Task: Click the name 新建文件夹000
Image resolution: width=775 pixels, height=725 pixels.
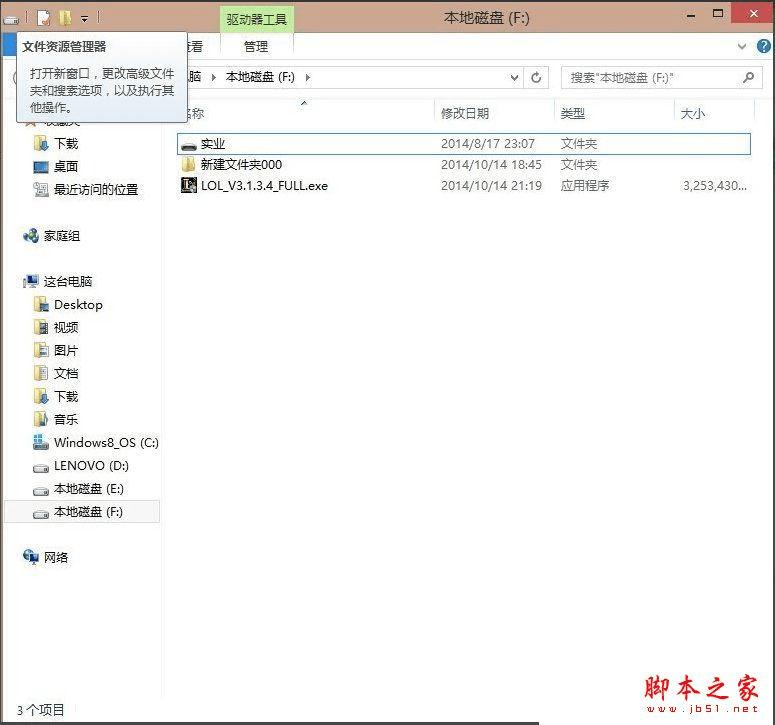Action: tap(241, 165)
